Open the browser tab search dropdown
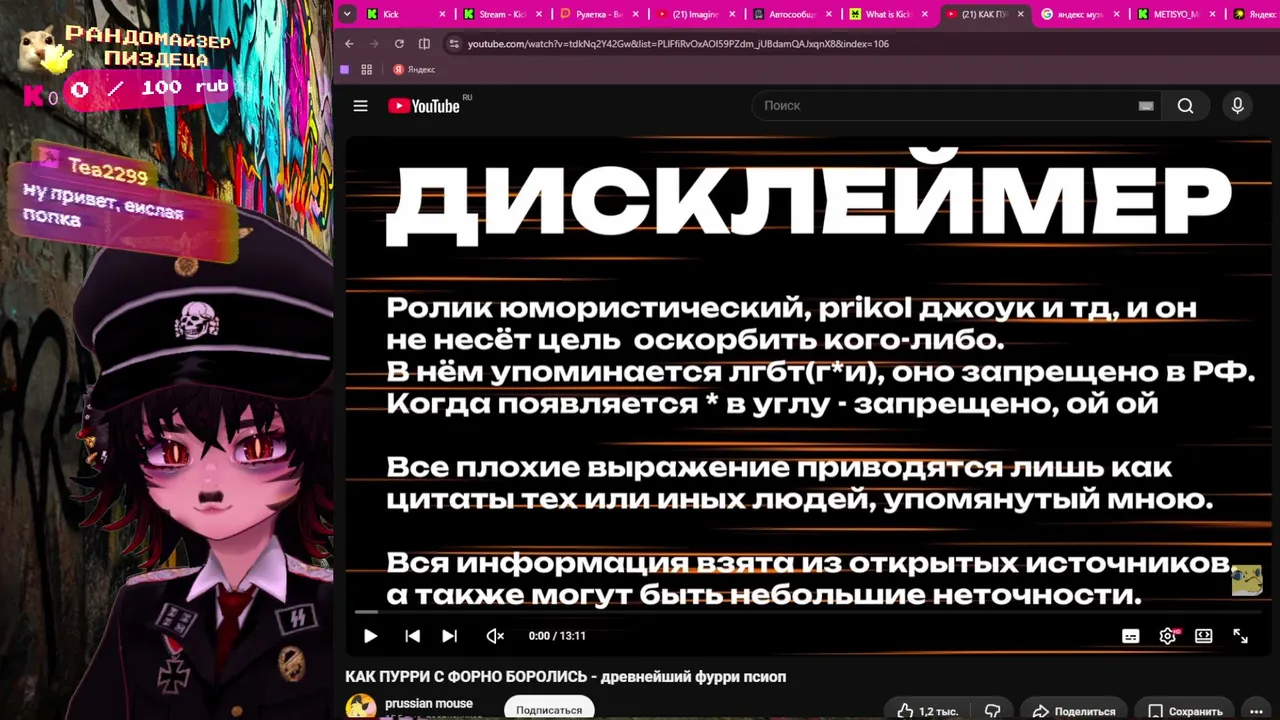The height and width of the screenshot is (720, 1280). [347, 14]
